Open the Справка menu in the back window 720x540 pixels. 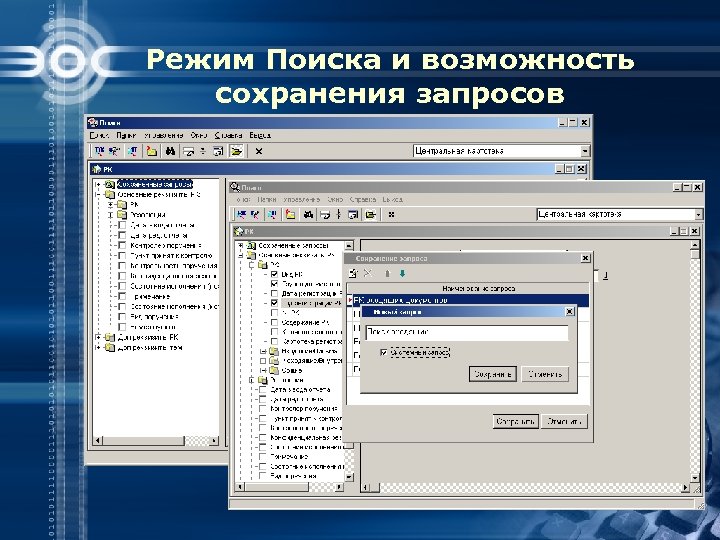pos(228,135)
